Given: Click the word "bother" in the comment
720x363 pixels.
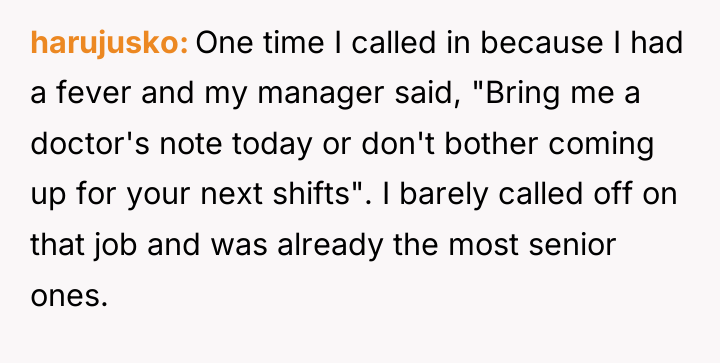Looking at the screenshot, I should click(x=490, y=143).
